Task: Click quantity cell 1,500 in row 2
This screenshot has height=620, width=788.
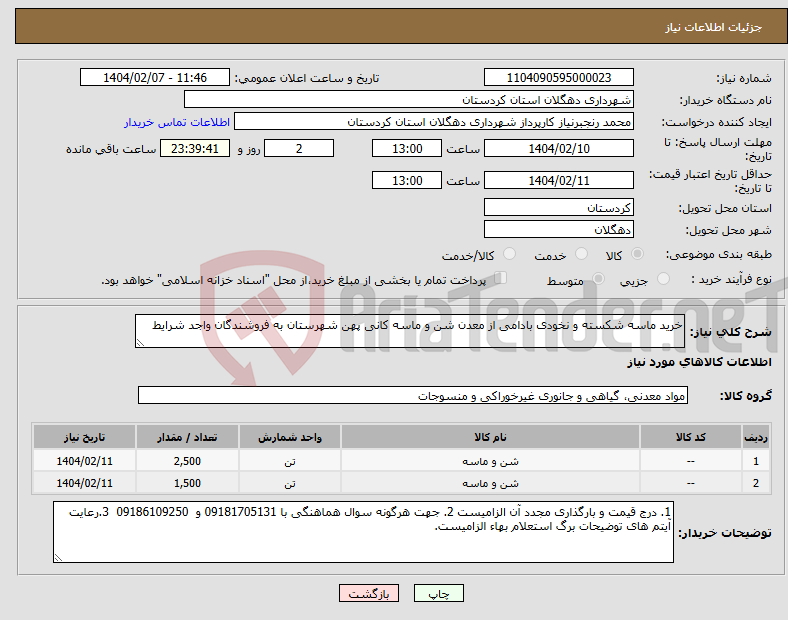Action: 187,483
